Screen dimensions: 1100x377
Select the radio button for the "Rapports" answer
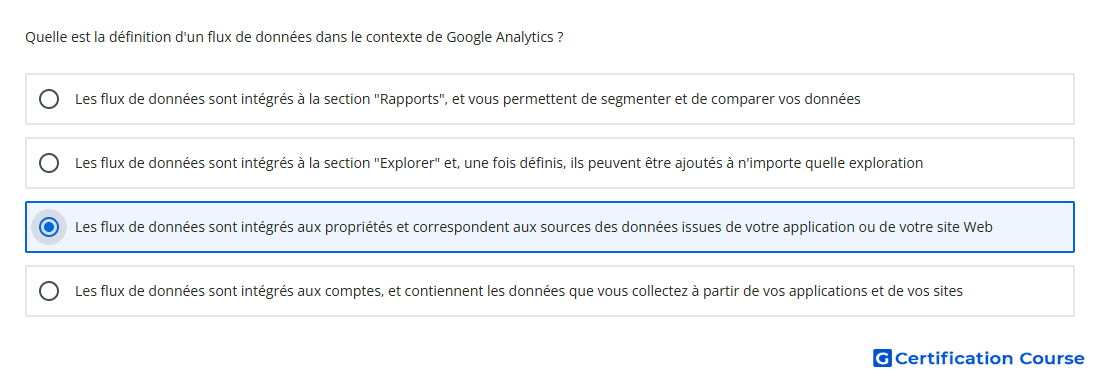point(49,99)
